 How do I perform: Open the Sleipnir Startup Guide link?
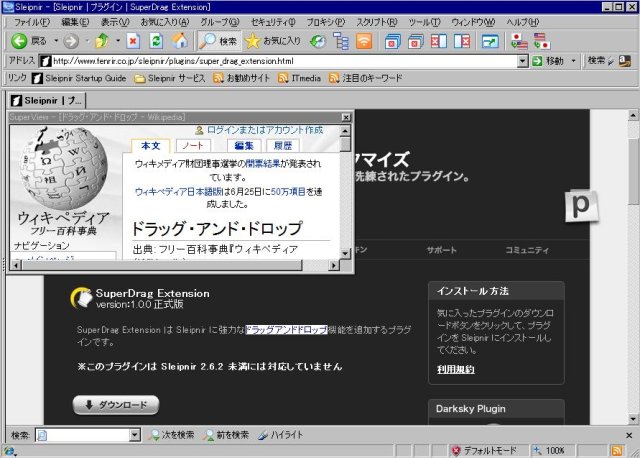(79, 78)
